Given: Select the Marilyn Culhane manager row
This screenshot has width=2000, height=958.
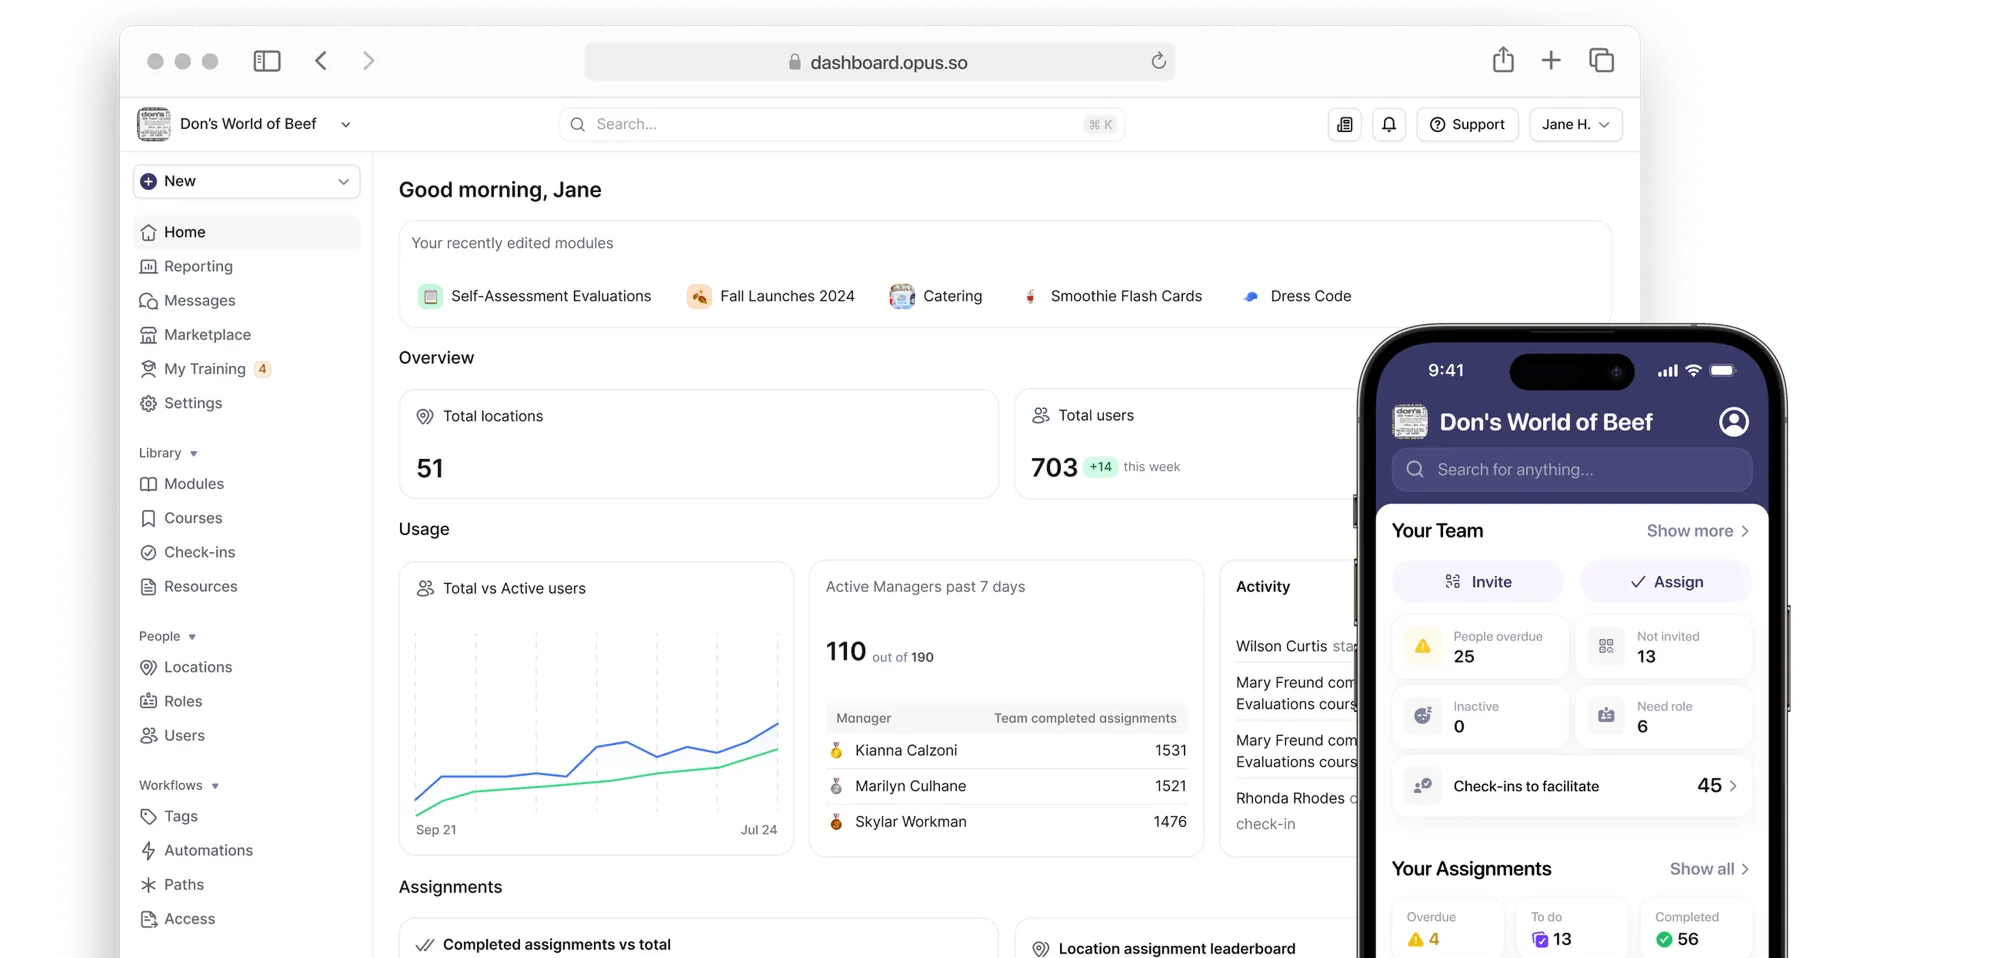Looking at the screenshot, I should [x=1007, y=786].
